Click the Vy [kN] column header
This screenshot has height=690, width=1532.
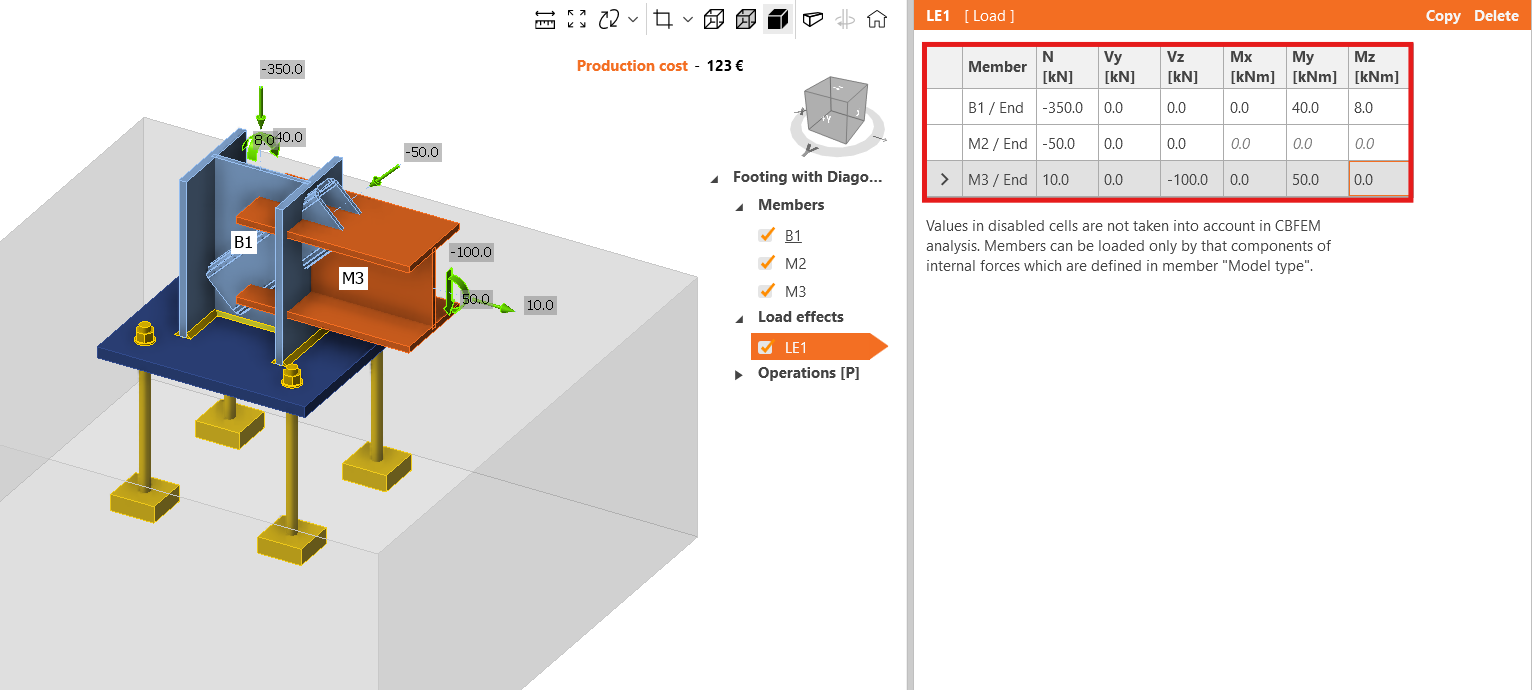pyautogui.click(x=1129, y=67)
